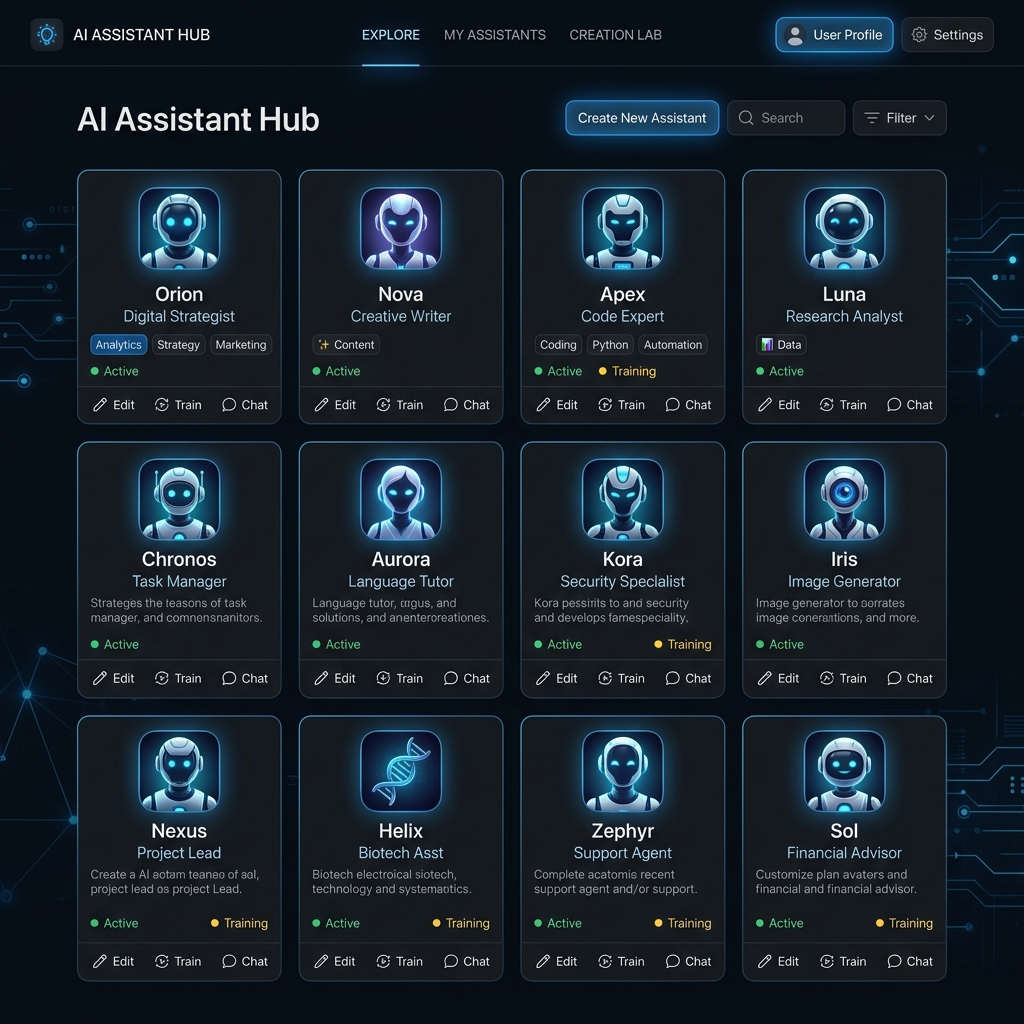Screen dimensions: 1024x1024
Task: Click the lightbulb logo icon in header
Action: 47,35
